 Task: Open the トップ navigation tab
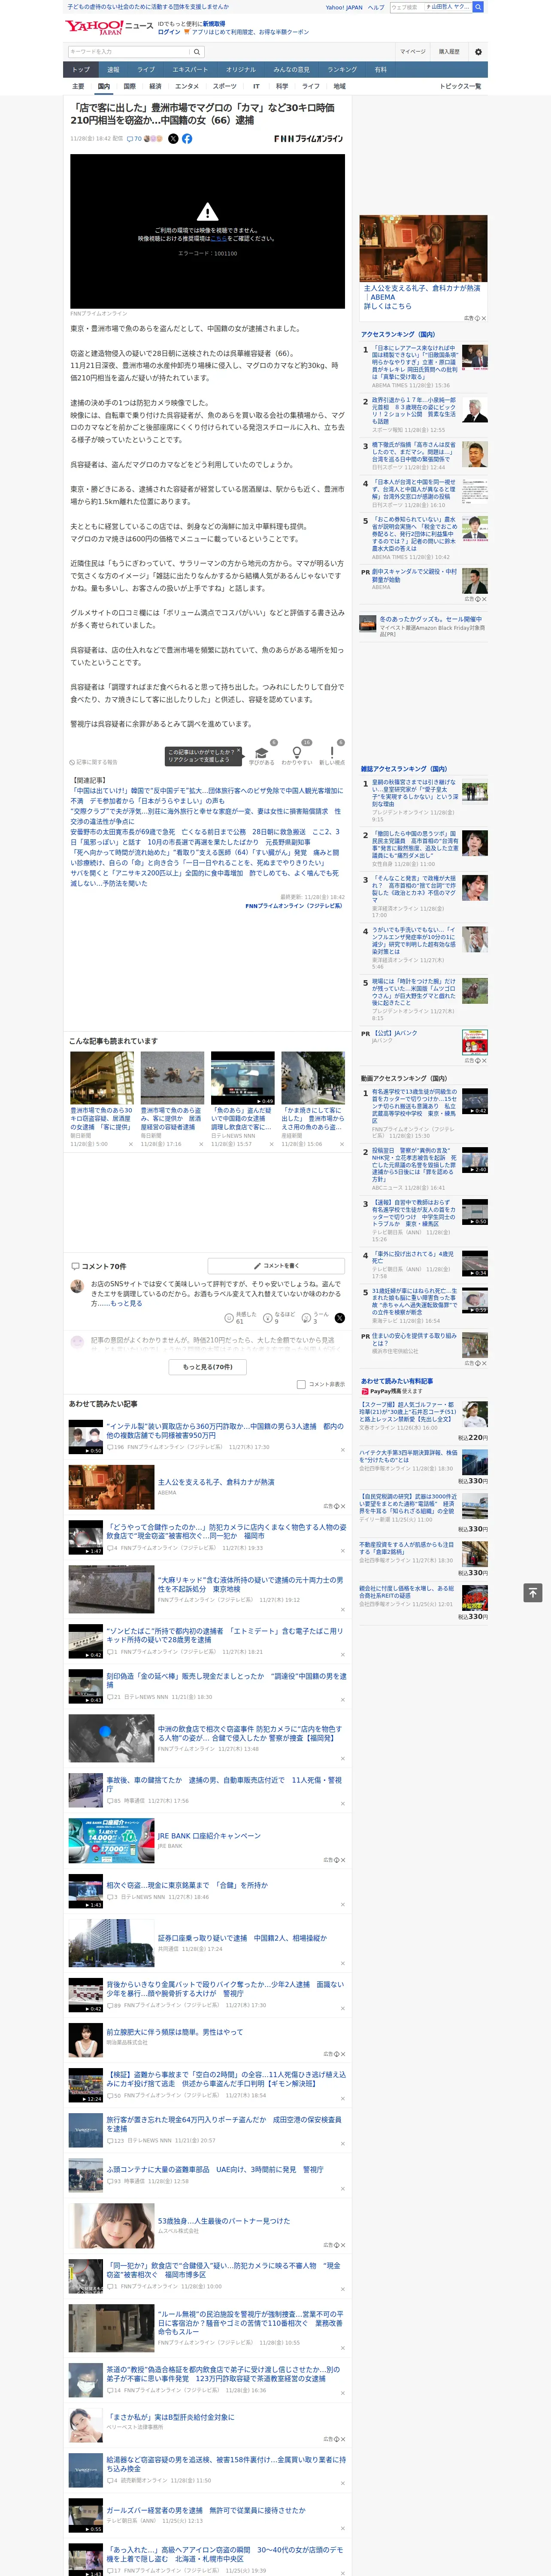(x=81, y=70)
